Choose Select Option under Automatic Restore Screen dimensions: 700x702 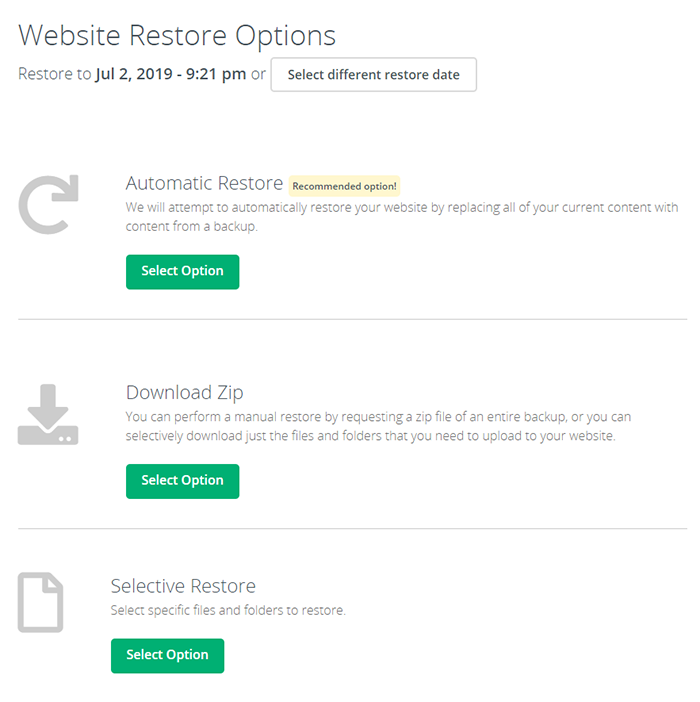[x=182, y=271]
